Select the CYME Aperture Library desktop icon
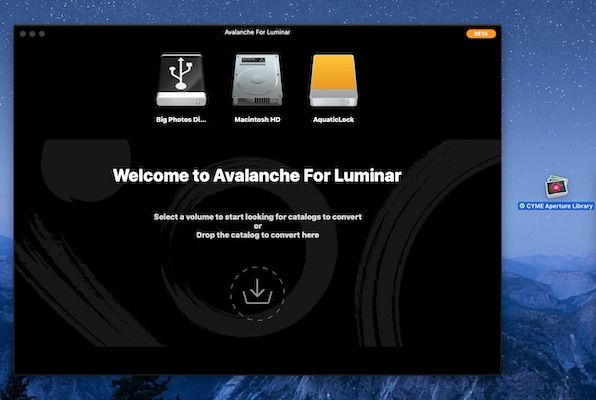The width and height of the screenshot is (596, 400). pos(556,187)
